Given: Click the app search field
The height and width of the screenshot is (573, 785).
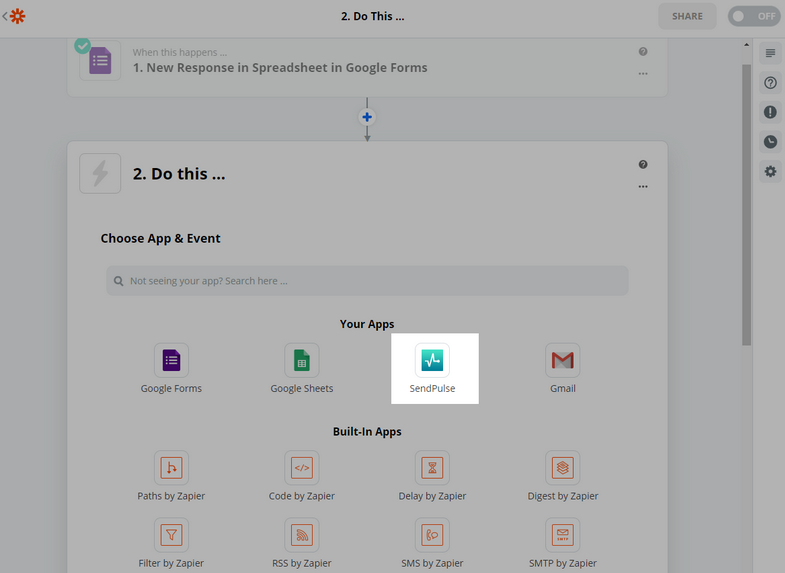Looking at the screenshot, I should coord(367,281).
